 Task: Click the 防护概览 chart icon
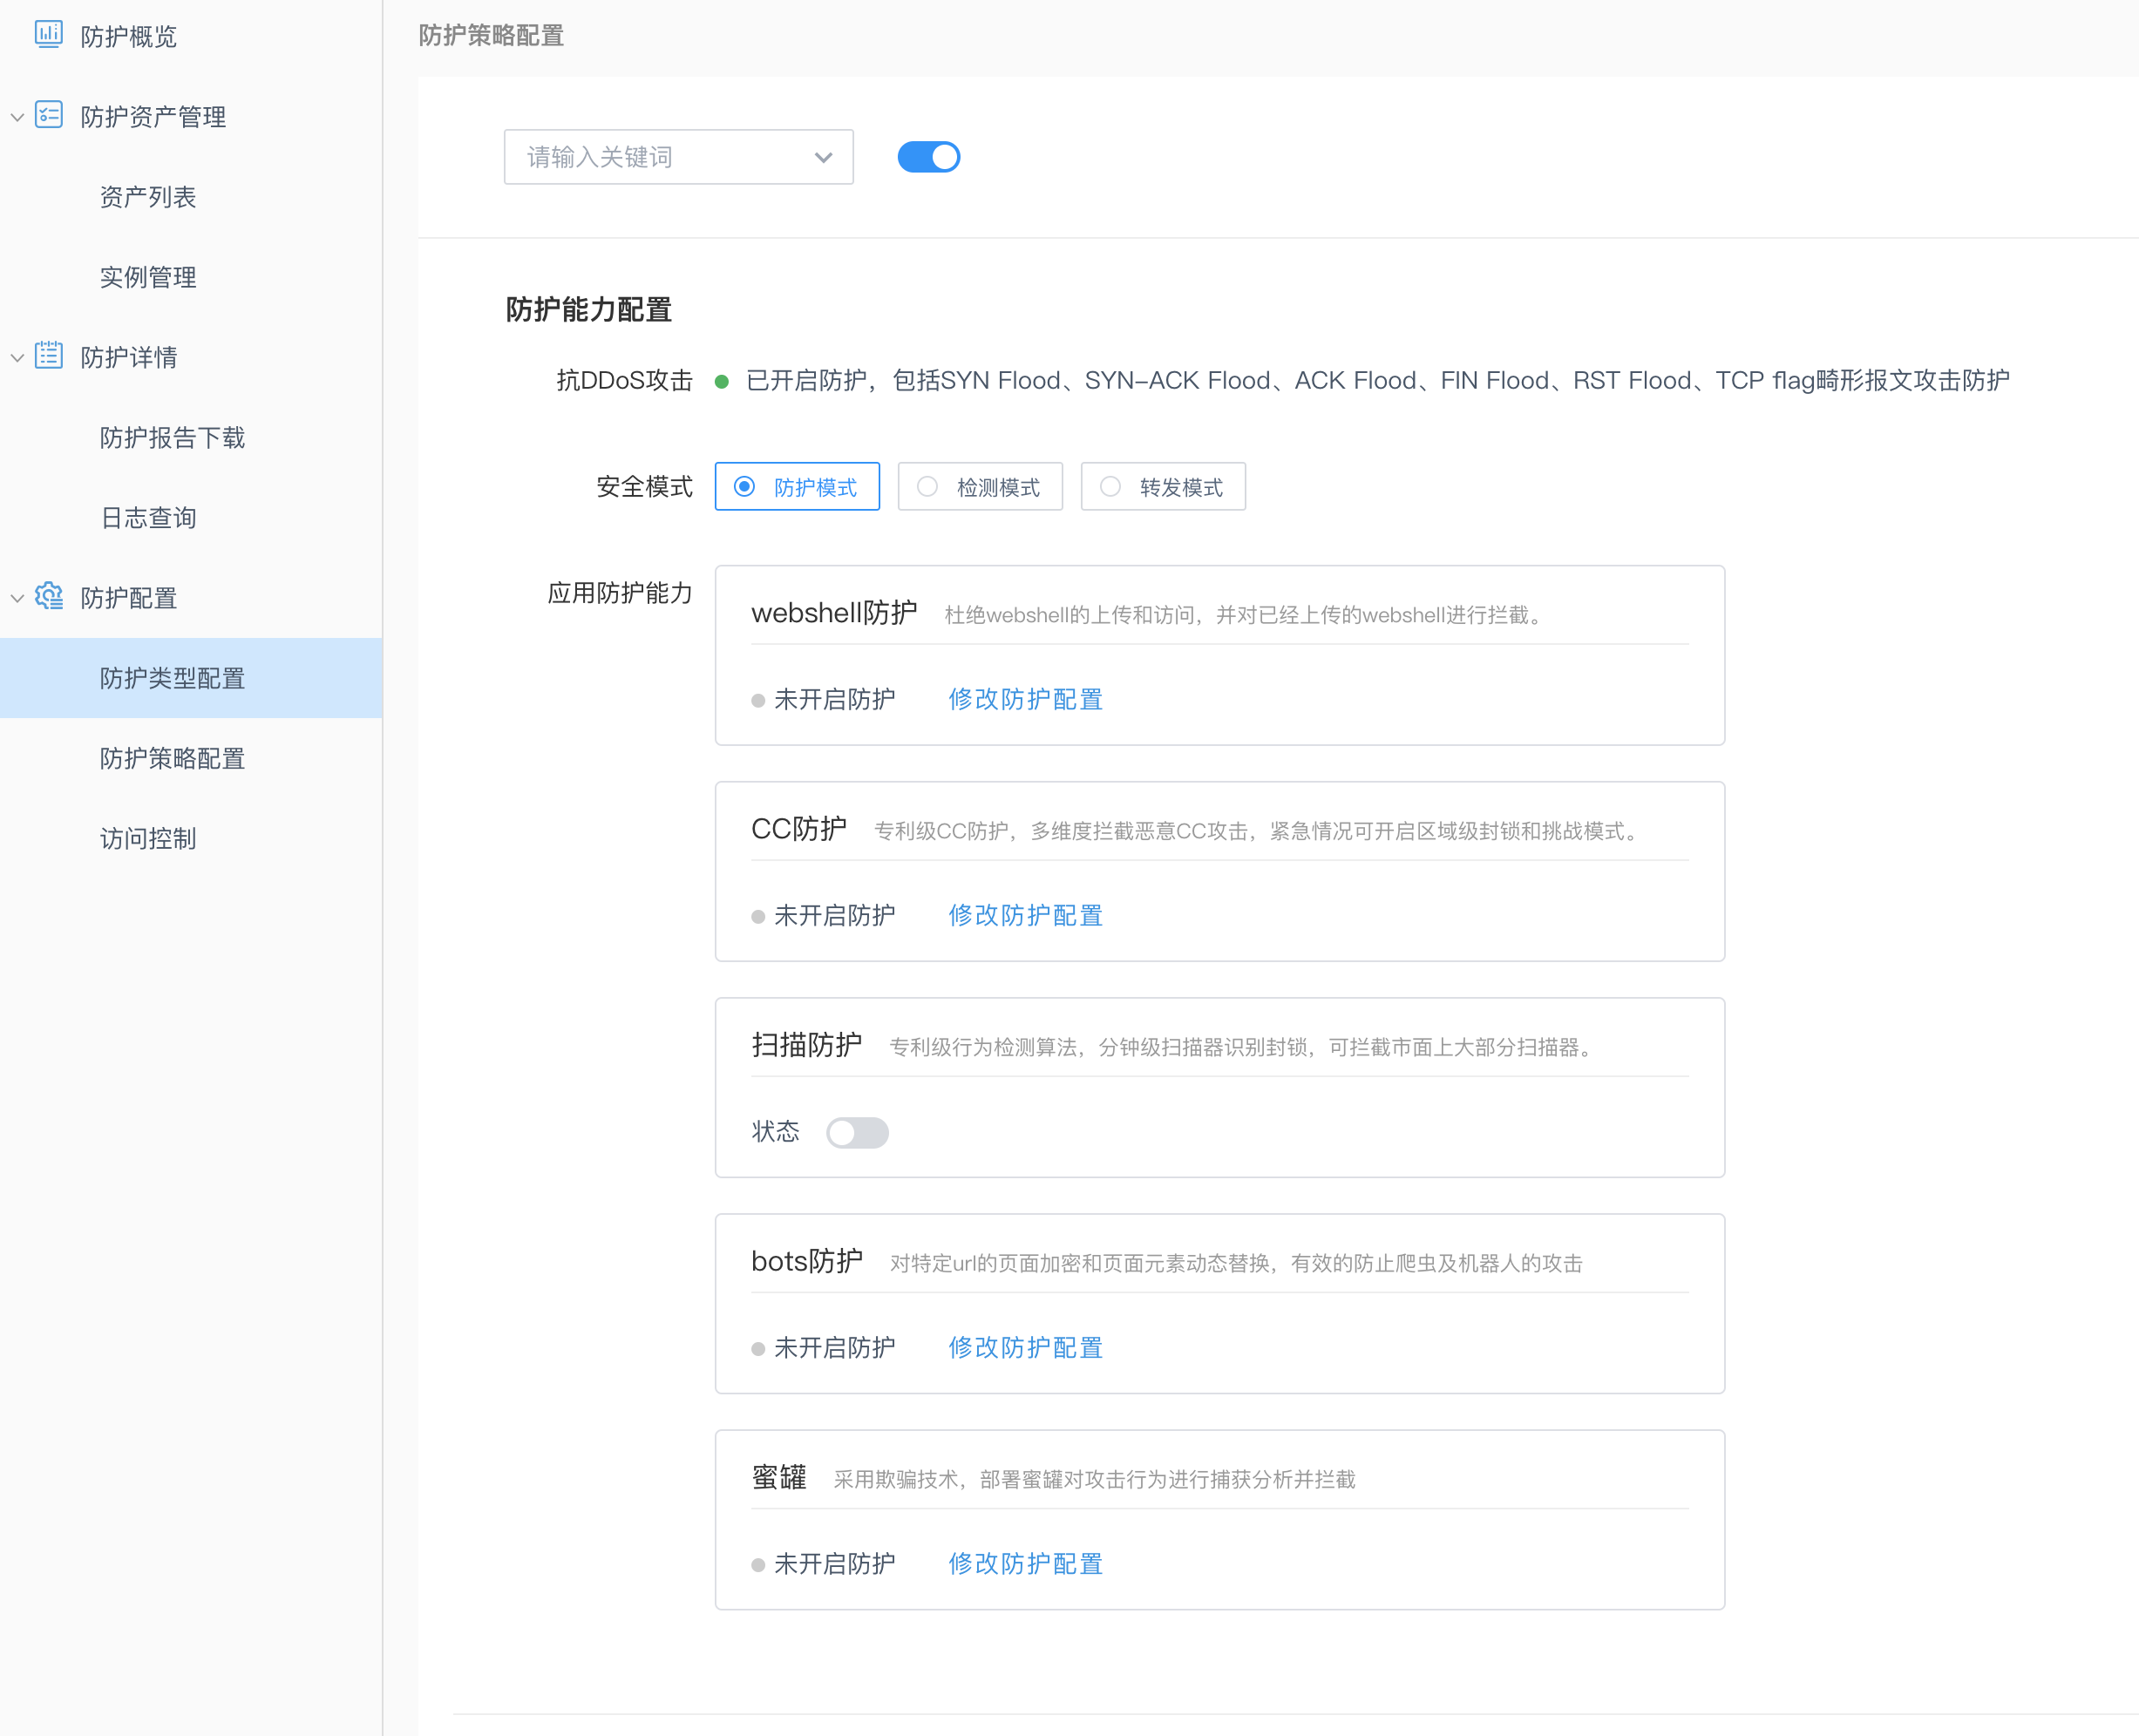(48, 35)
